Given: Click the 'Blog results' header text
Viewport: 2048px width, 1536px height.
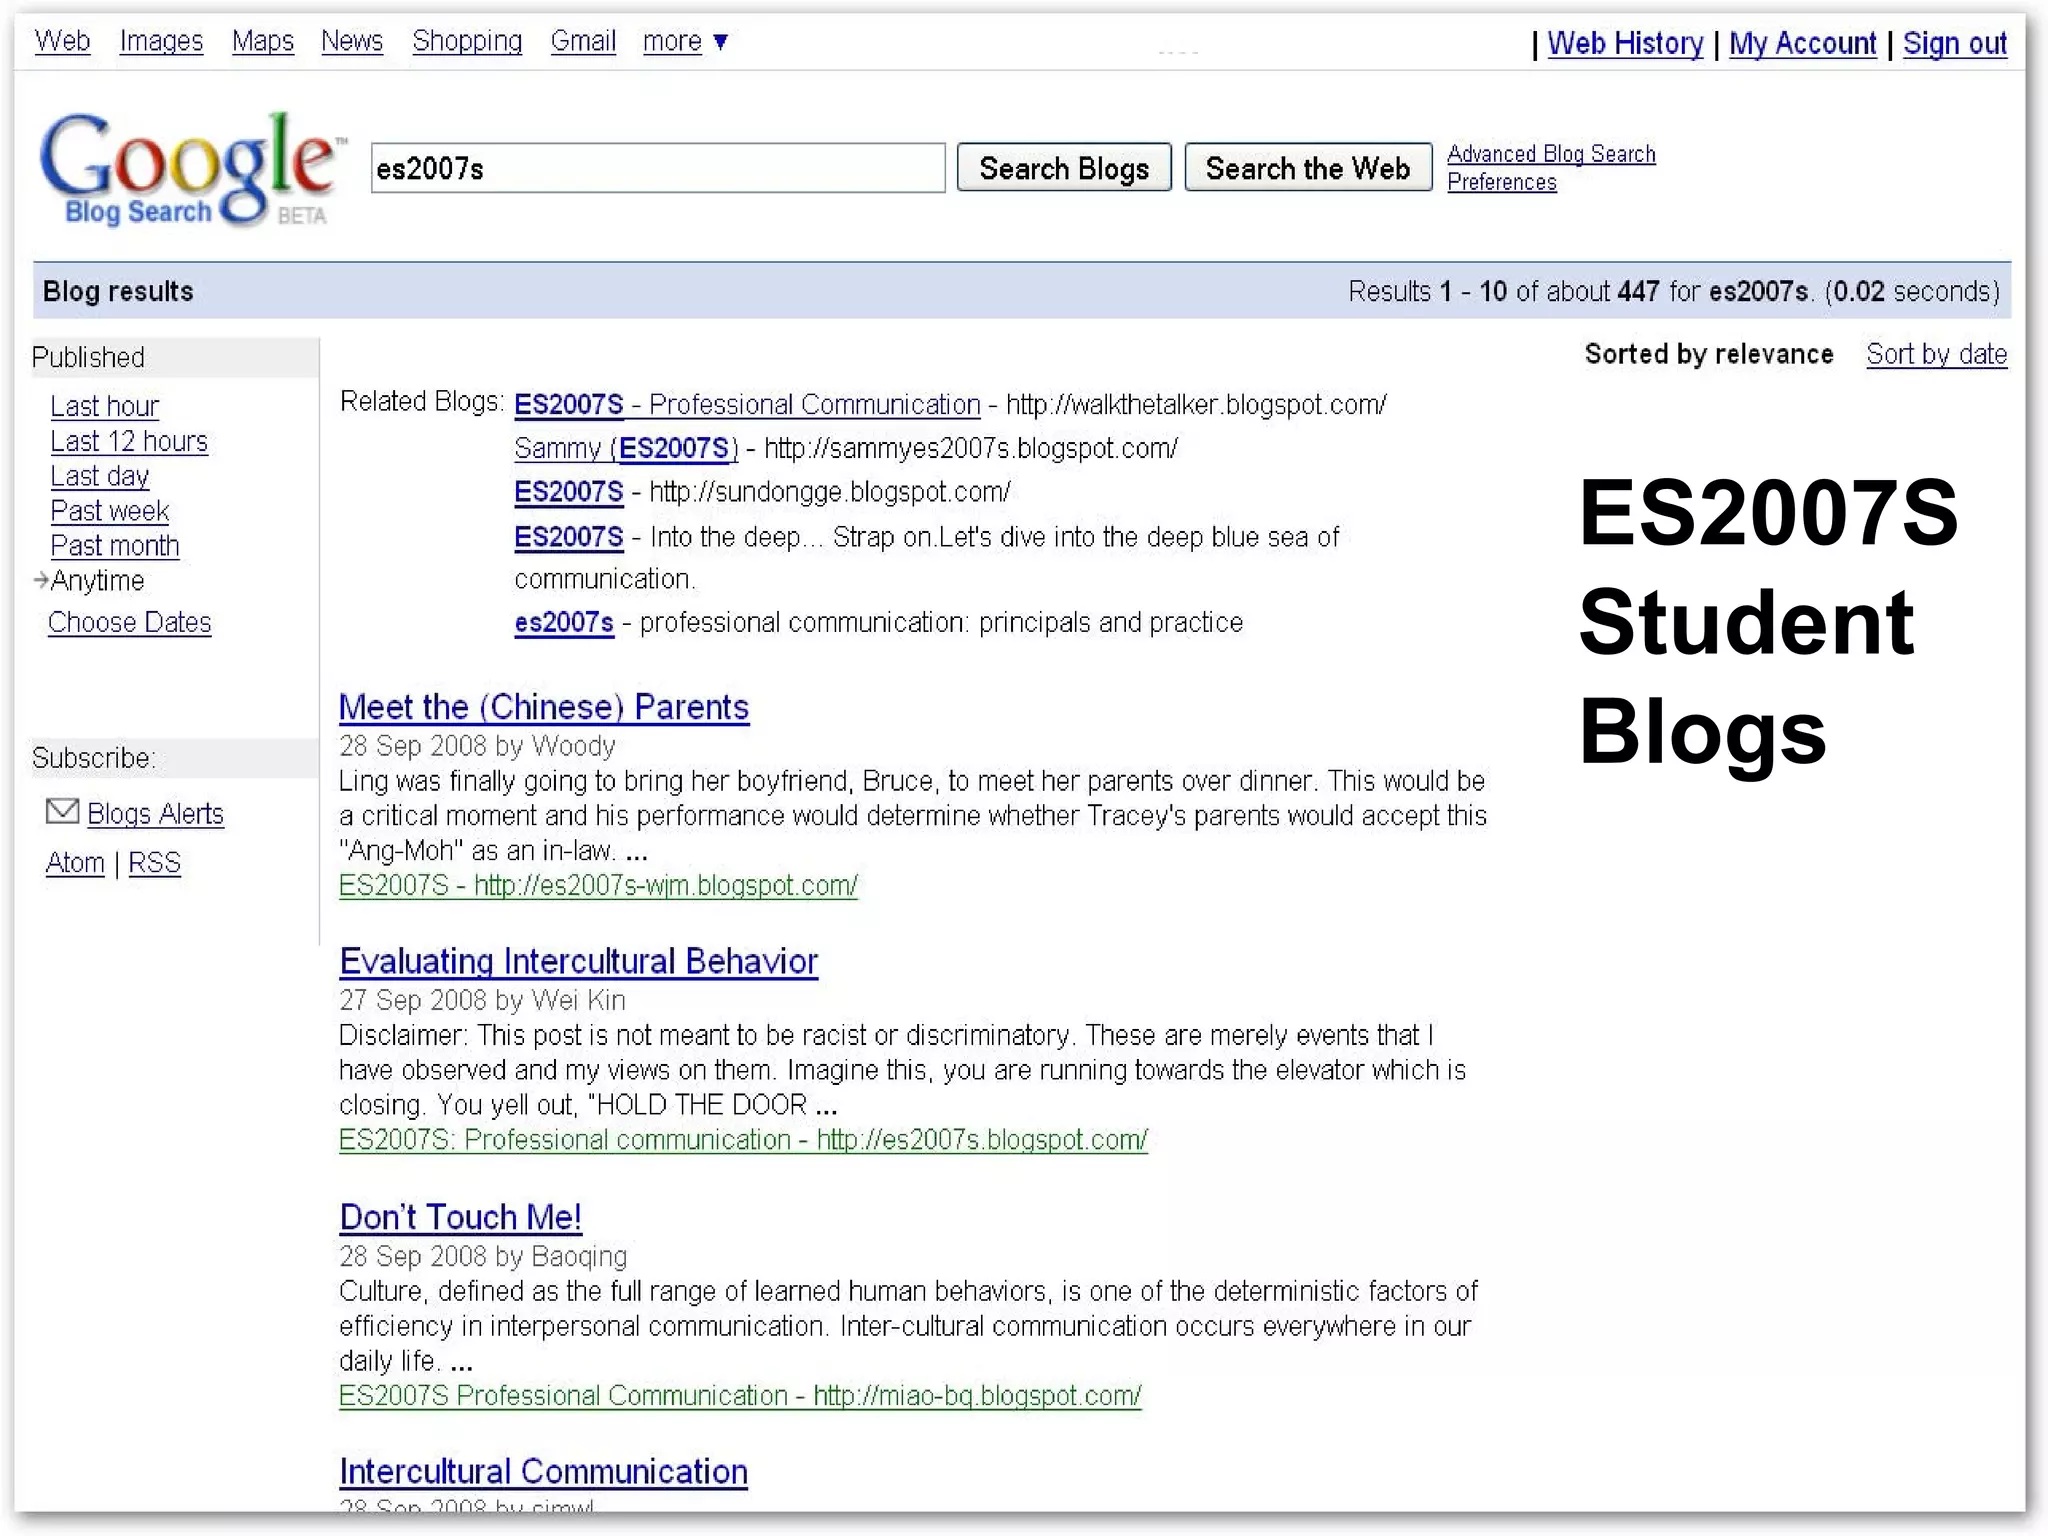Looking at the screenshot, I should 118,291.
